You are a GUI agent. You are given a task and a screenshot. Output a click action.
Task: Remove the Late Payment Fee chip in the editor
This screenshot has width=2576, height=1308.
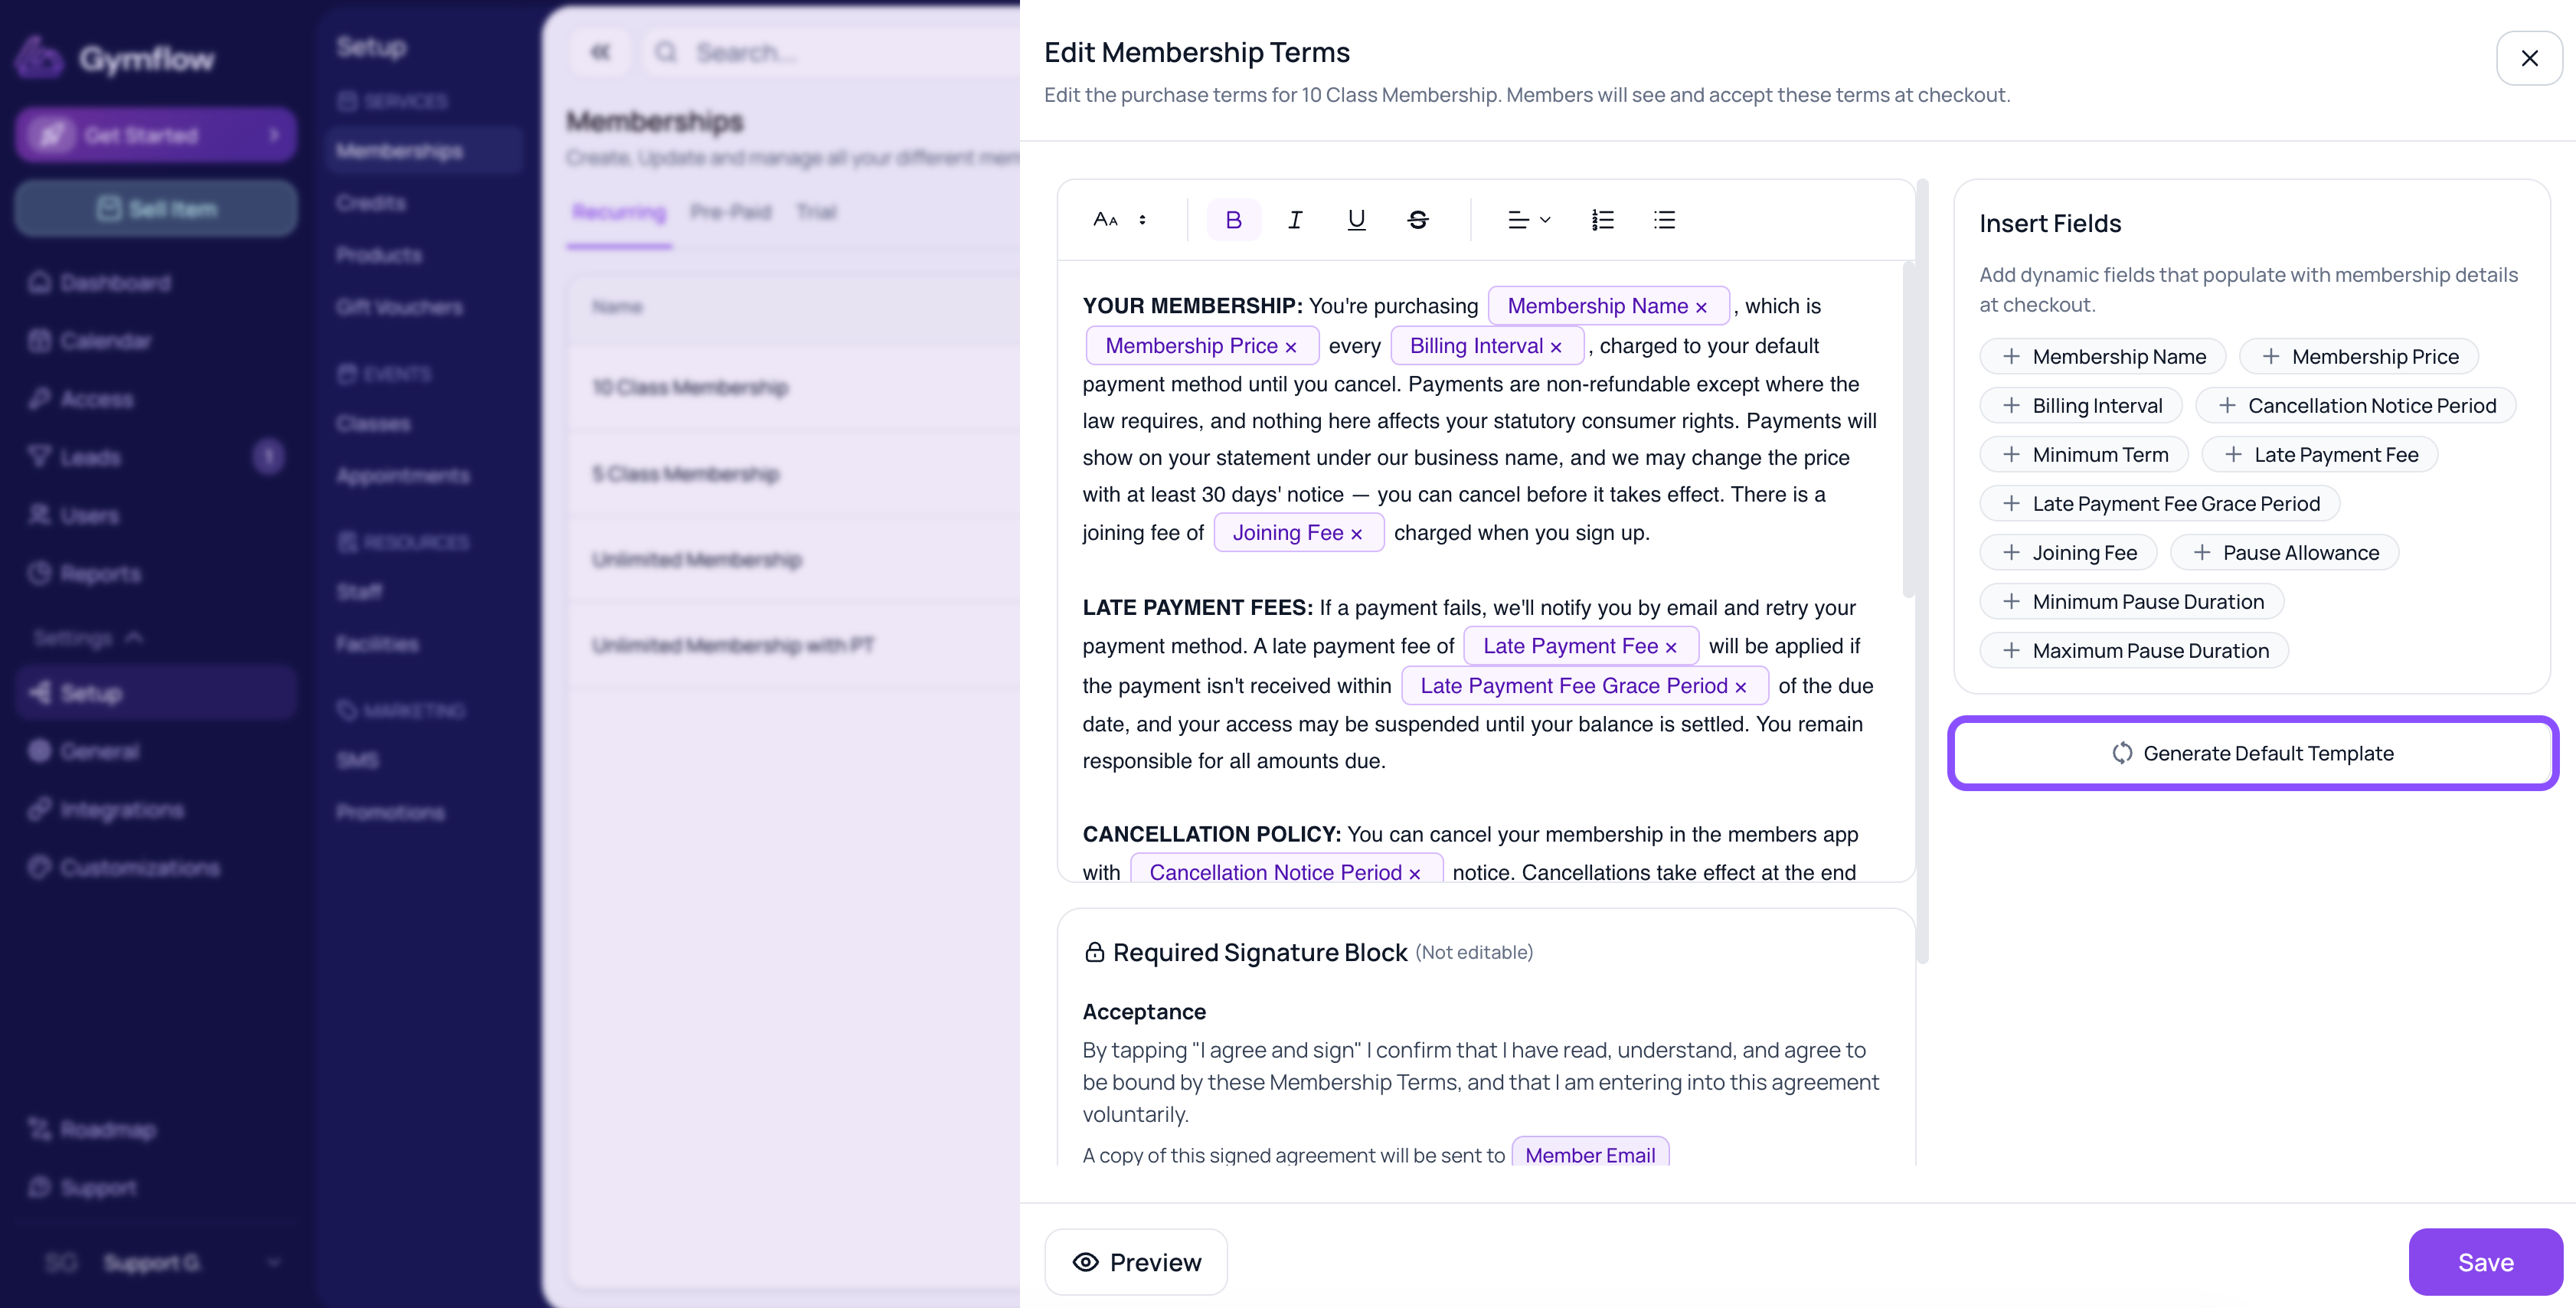coord(1671,647)
